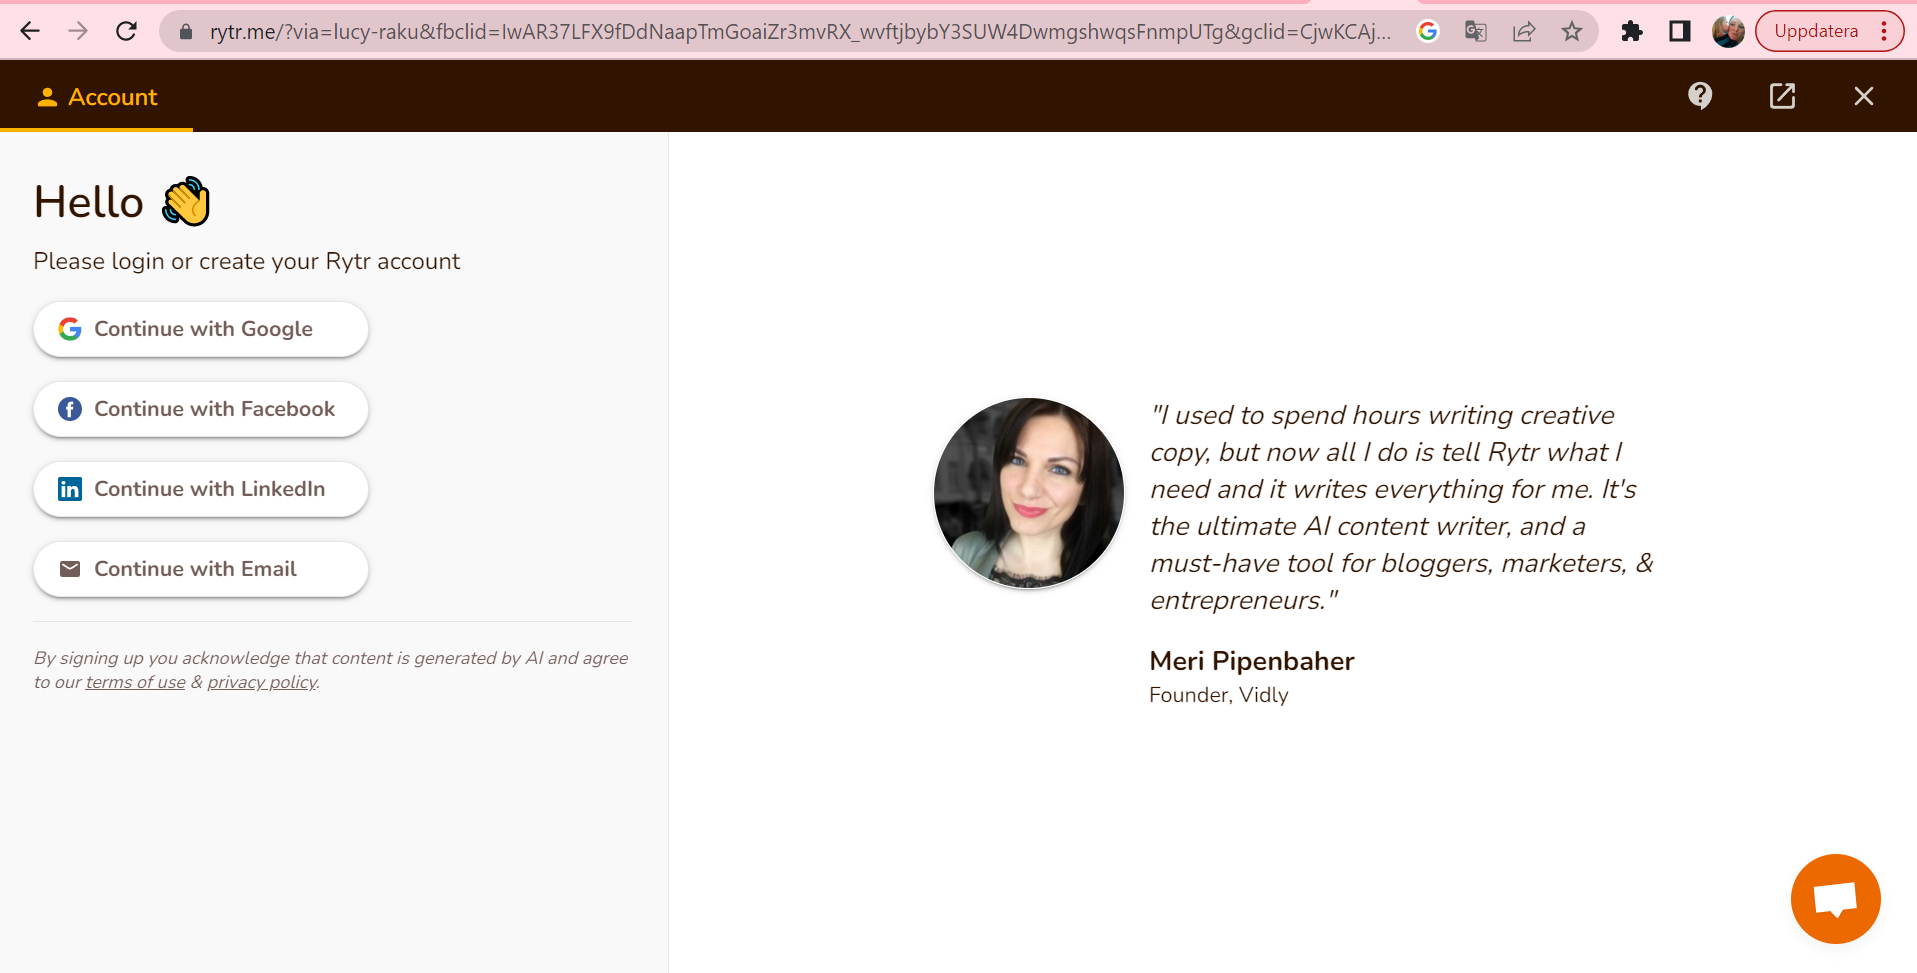The width and height of the screenshot is (1917, 973).
Task: Click the 'Founder, Vidly' text
Action: click(x=1219, y=695)
